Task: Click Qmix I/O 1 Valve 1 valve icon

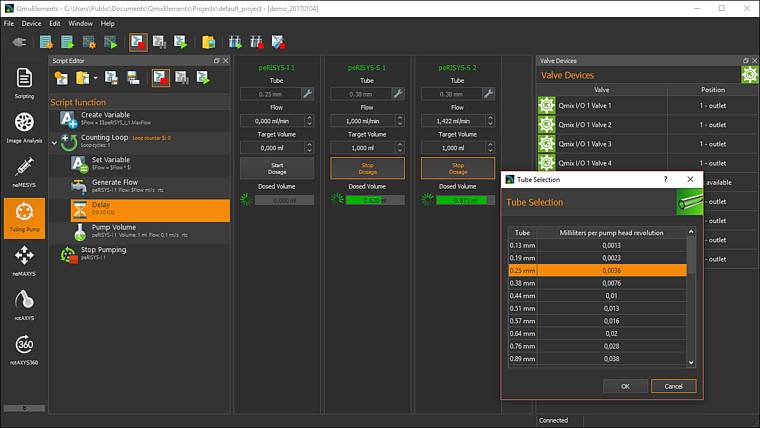Action: pyautogui.click(x=547, y=105)
